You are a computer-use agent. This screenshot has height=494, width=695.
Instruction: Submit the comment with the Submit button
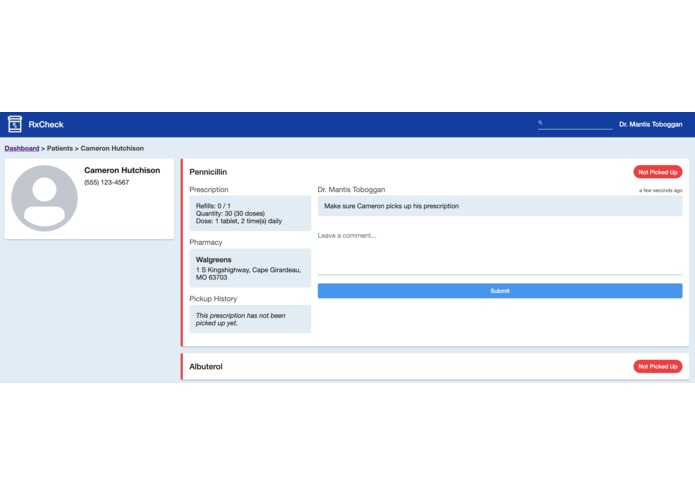pyautogui.click(x=500, y=291)
